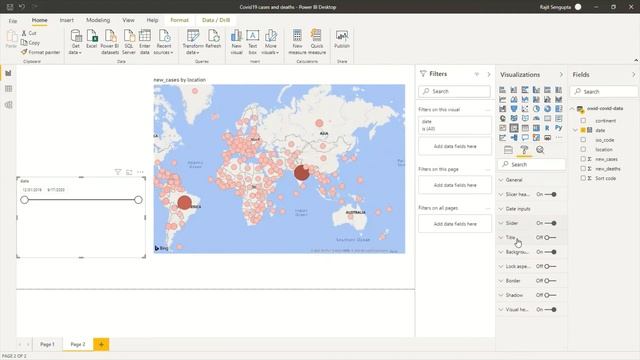Select the Decomposition tree visual
This screenshot has width=640, height=360.
coord(514,138)
